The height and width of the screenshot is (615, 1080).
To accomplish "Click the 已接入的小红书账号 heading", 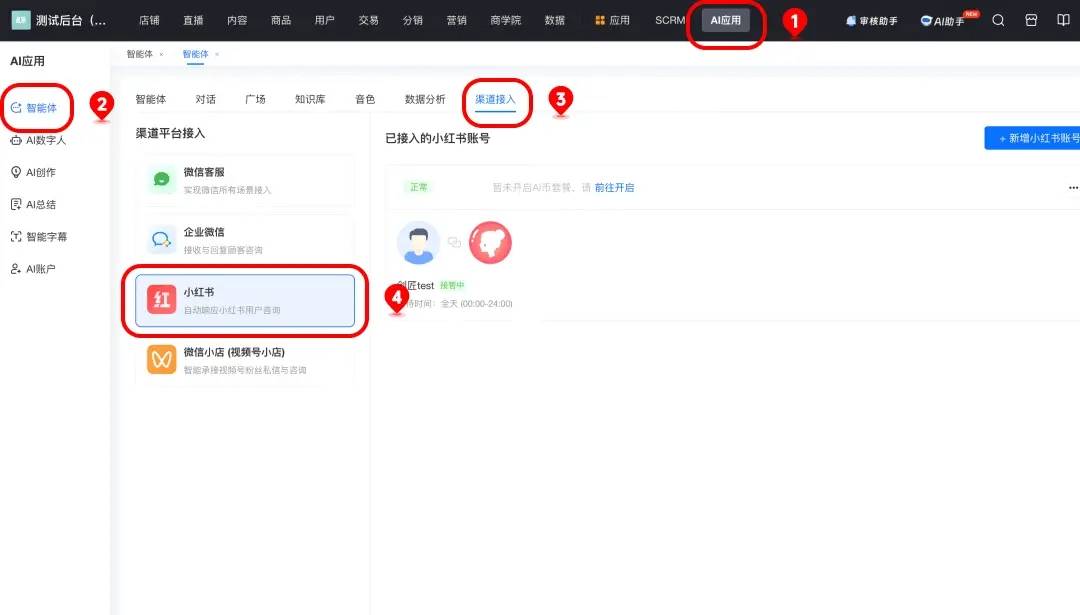I will pos(437,138).
